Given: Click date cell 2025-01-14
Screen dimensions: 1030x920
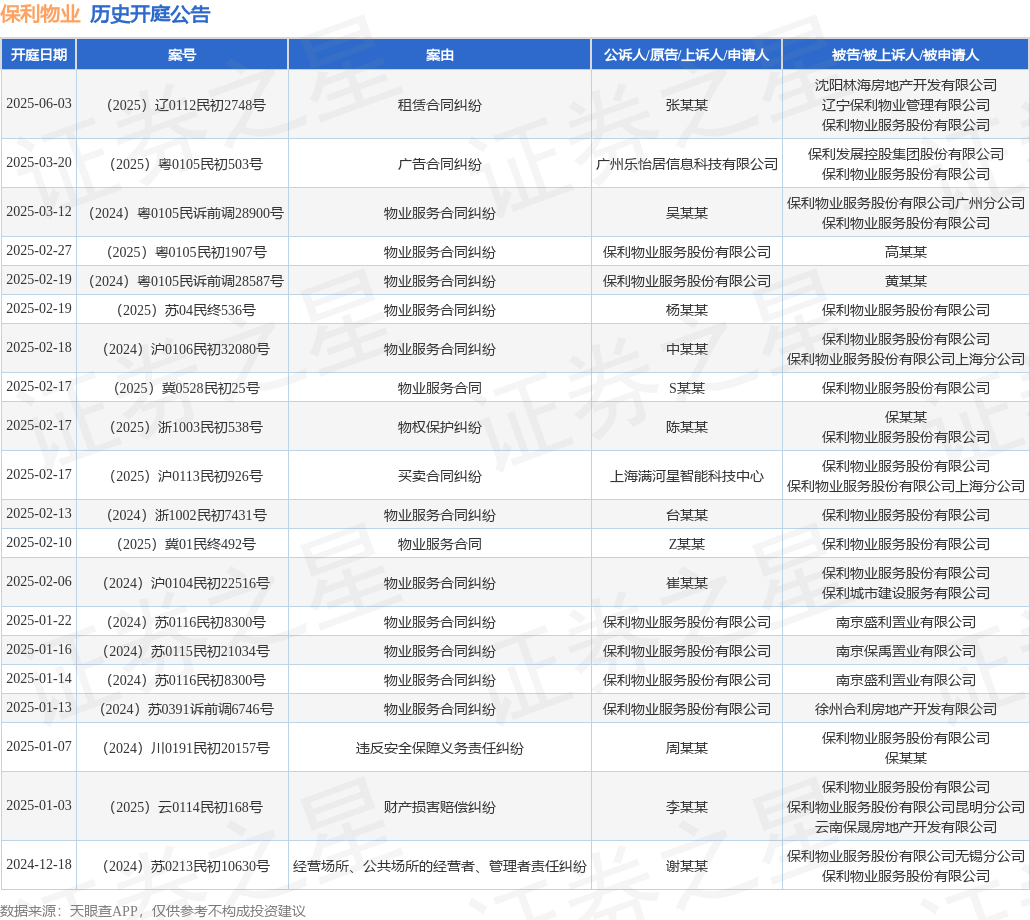Looking at the screenshot, I should (x=39, y=678).
